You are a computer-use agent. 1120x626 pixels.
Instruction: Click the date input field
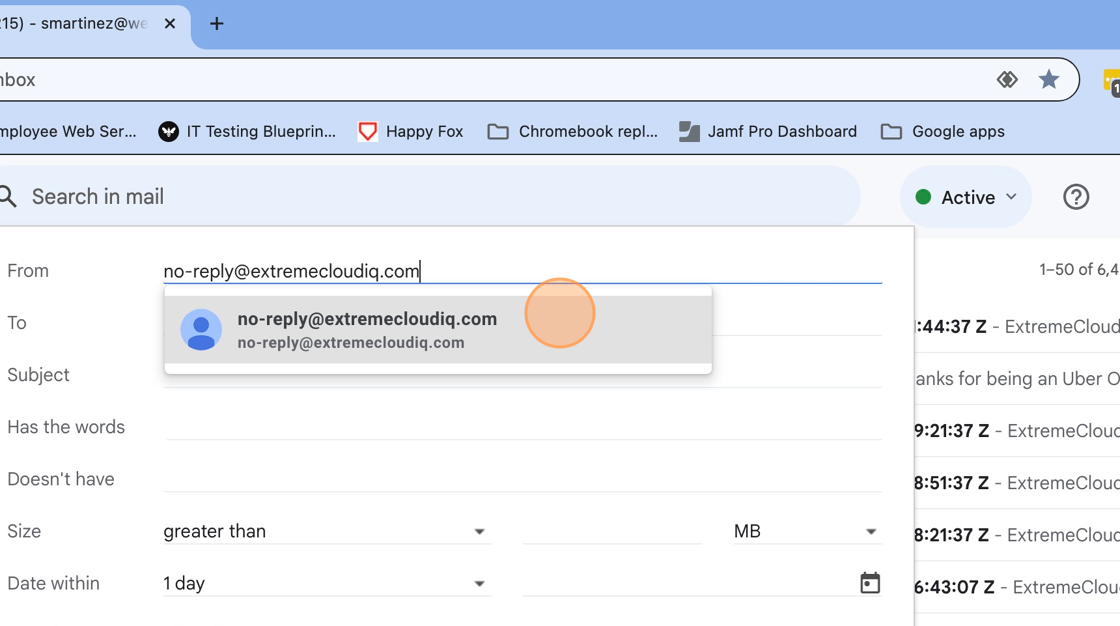[x=689, y=583]
